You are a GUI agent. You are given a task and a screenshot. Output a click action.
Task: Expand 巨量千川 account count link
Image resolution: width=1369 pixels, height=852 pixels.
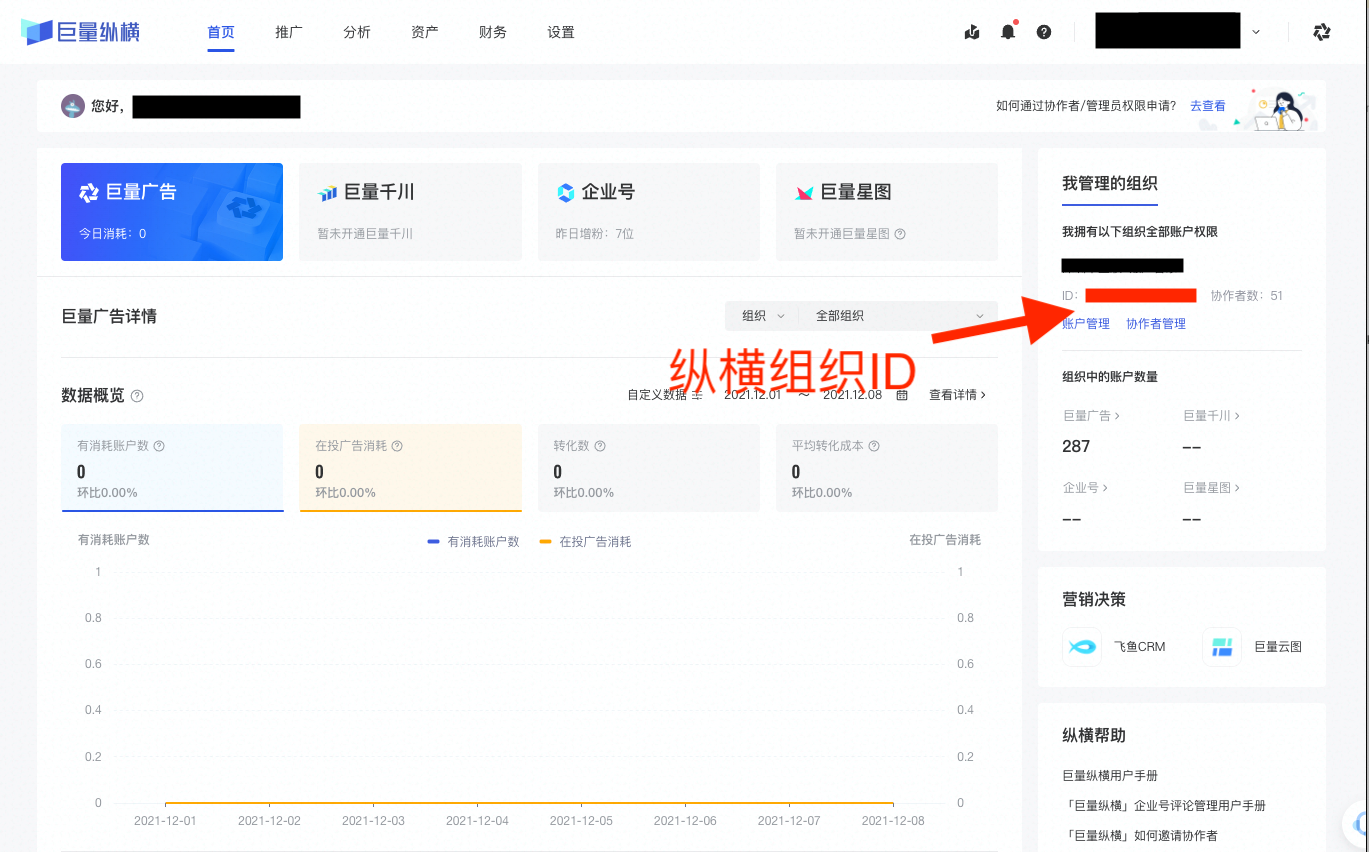click(1212, 415)
